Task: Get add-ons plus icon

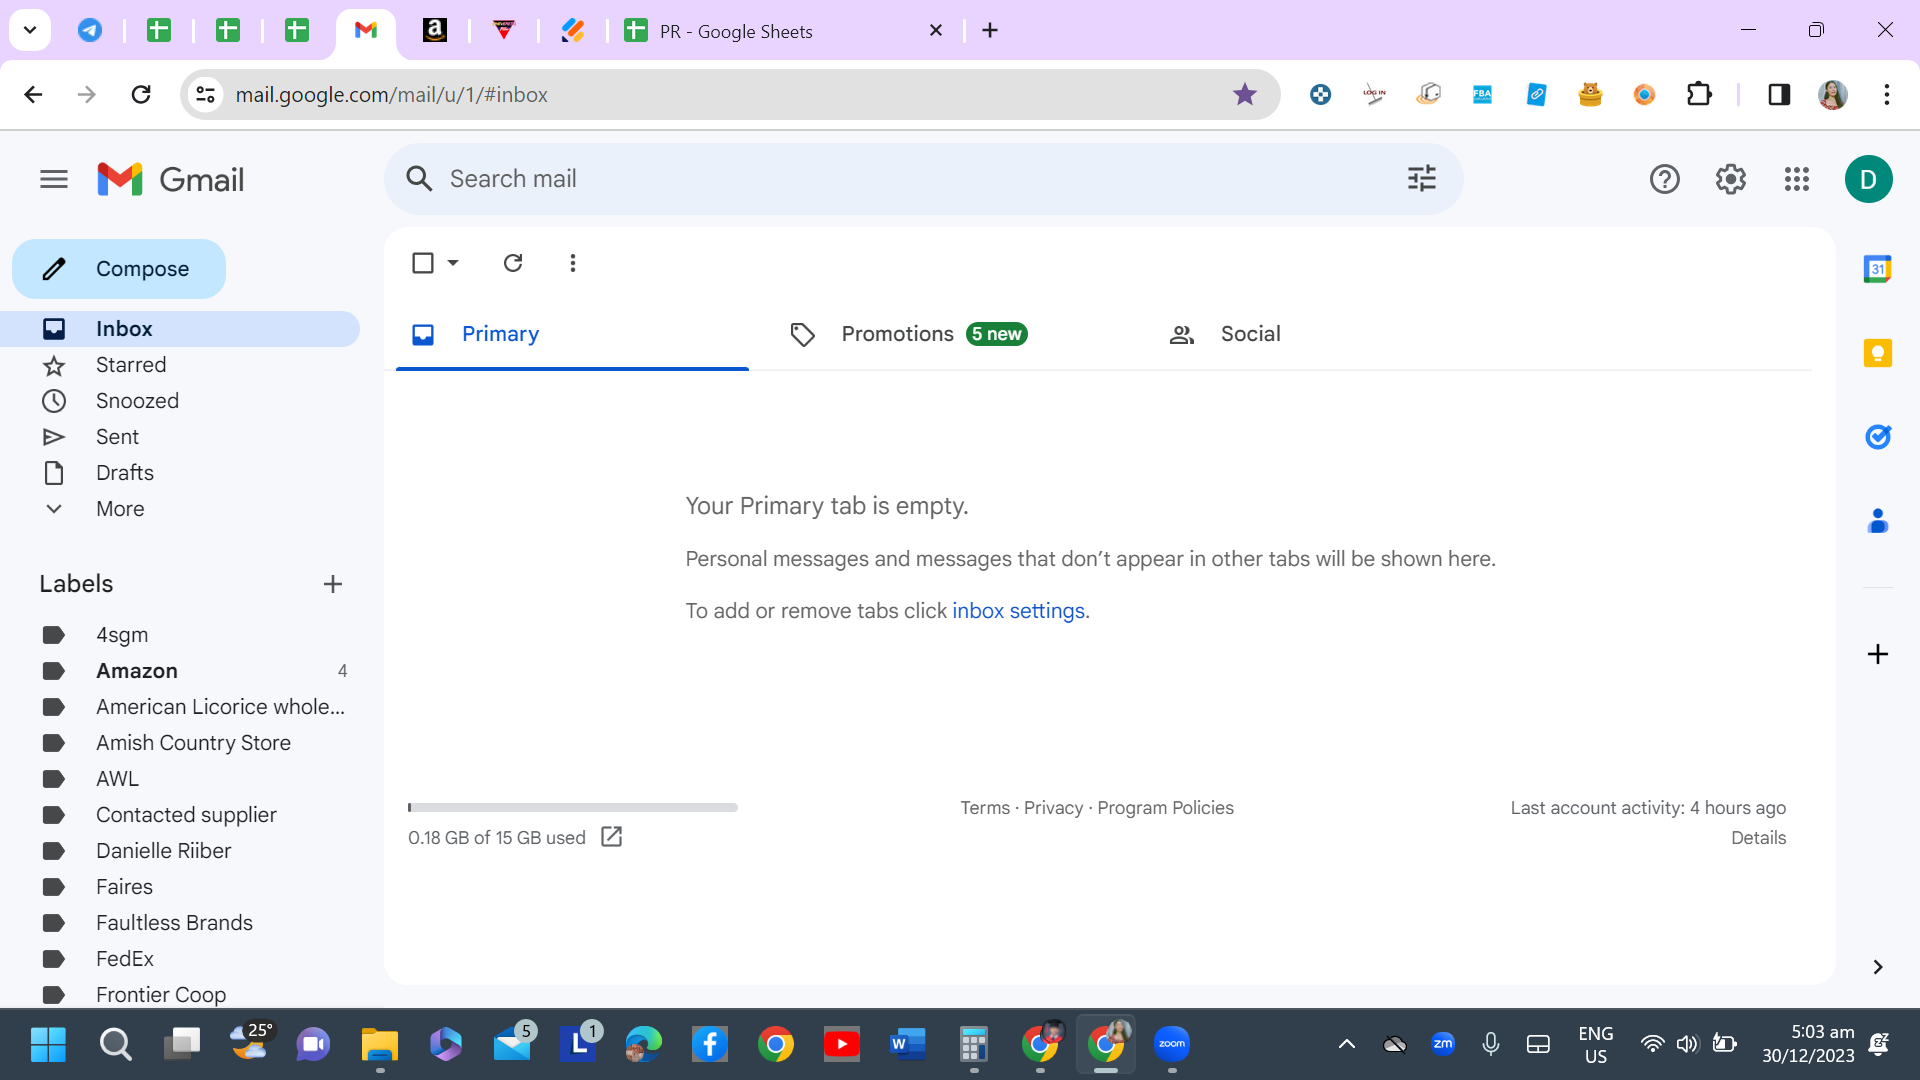Action: 1877,654
